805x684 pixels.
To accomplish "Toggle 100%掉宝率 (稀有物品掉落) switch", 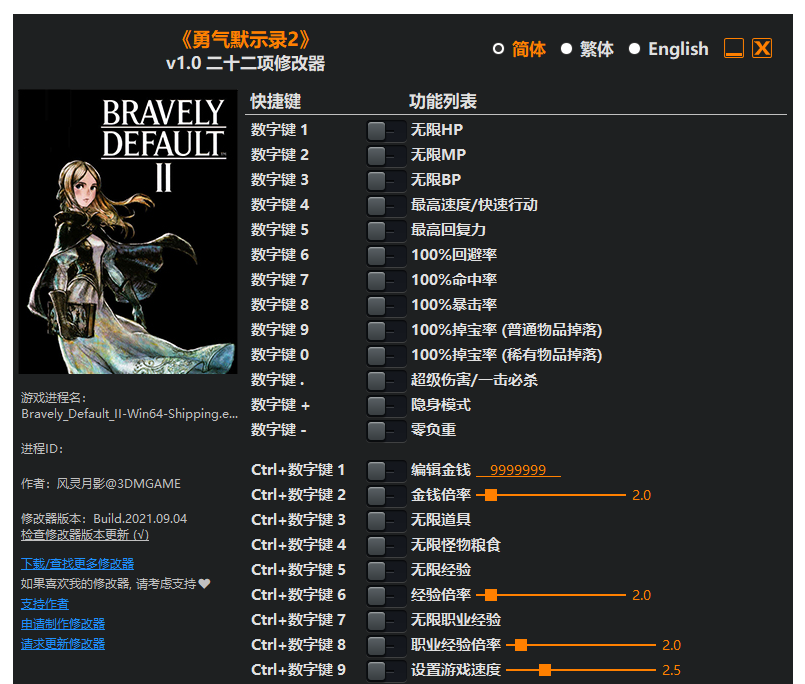I will tap(386, 355).
